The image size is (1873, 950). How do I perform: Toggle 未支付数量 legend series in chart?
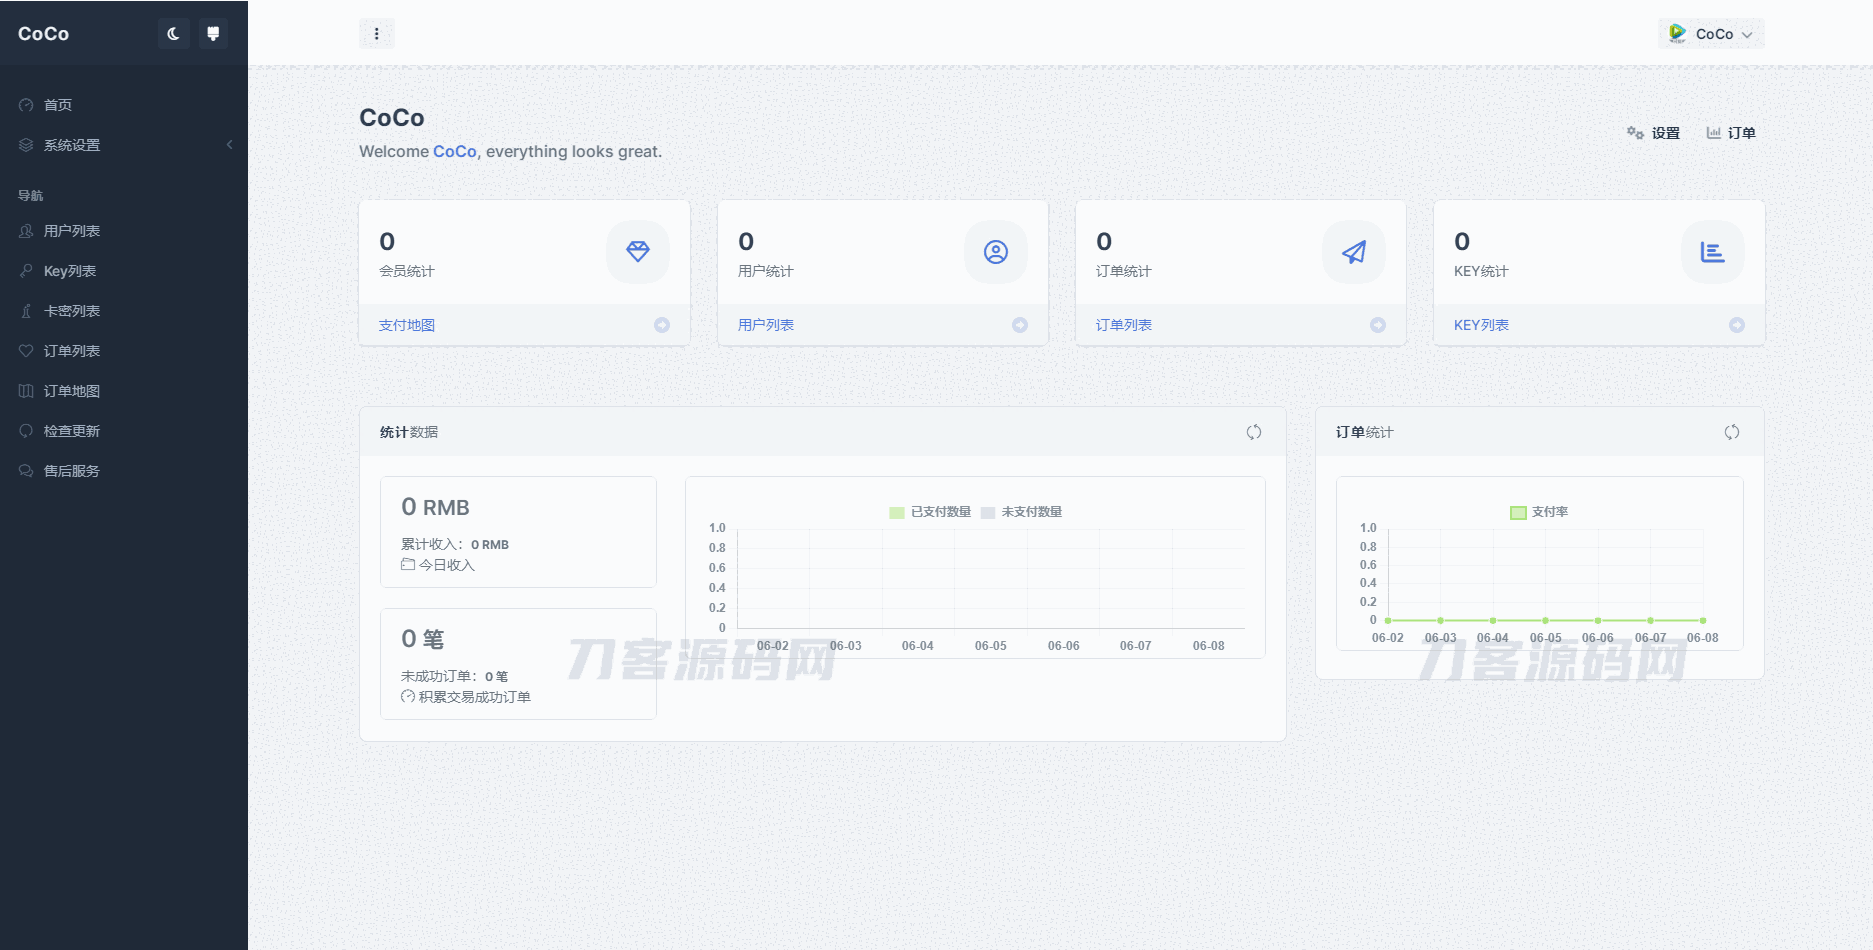(x=1022, y=512)
